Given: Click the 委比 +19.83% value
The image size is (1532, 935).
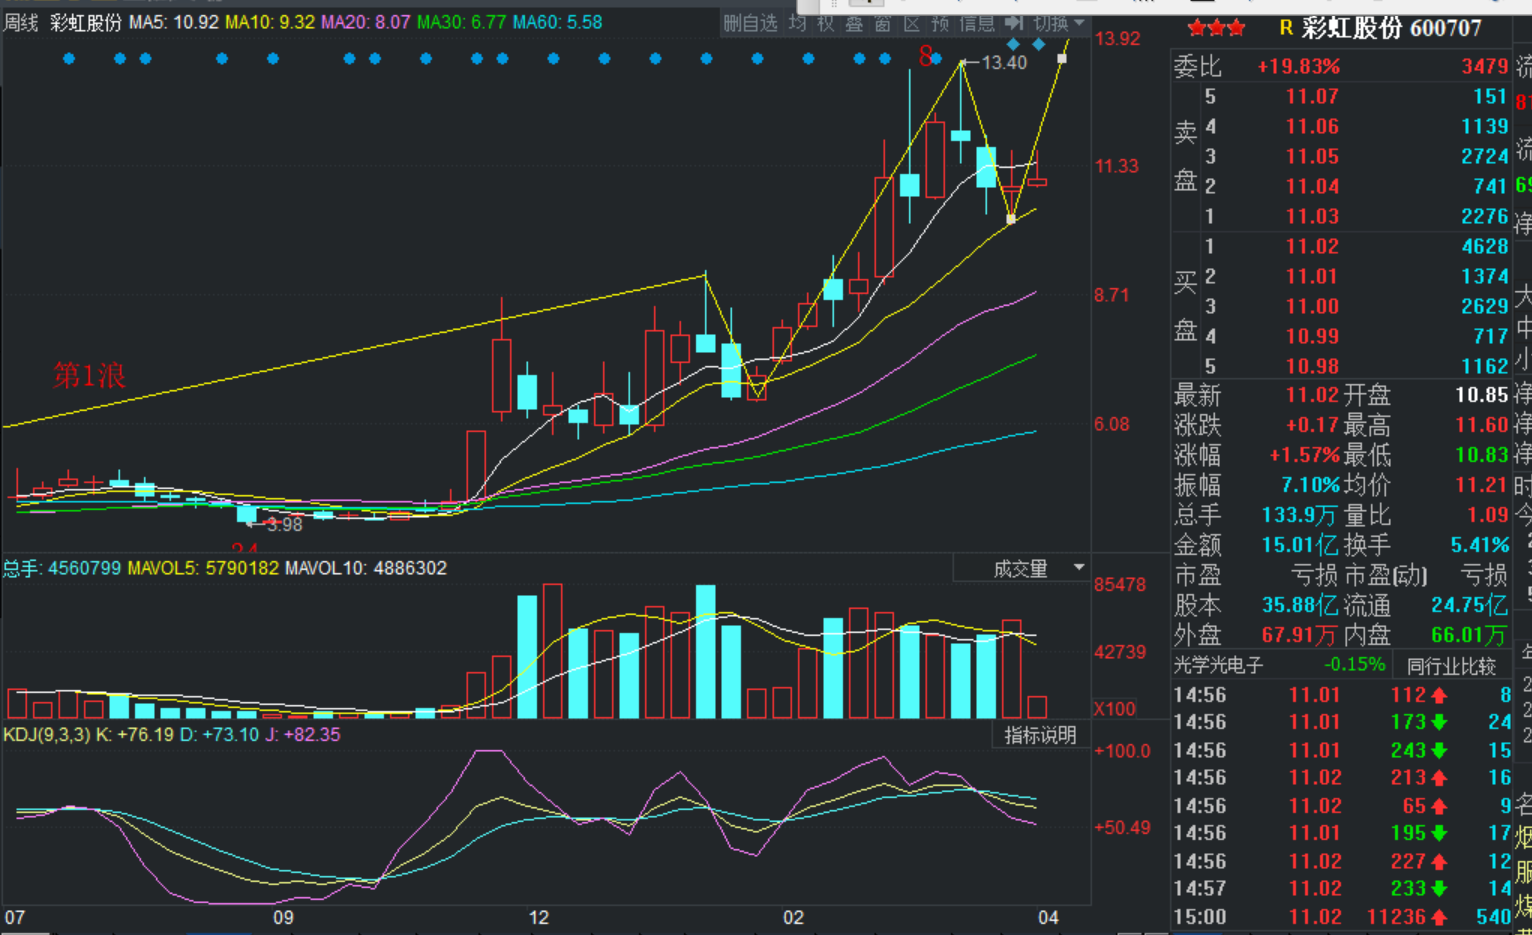Looking at the screenshot, I should pyautogui.click(x=1299, y=67).
